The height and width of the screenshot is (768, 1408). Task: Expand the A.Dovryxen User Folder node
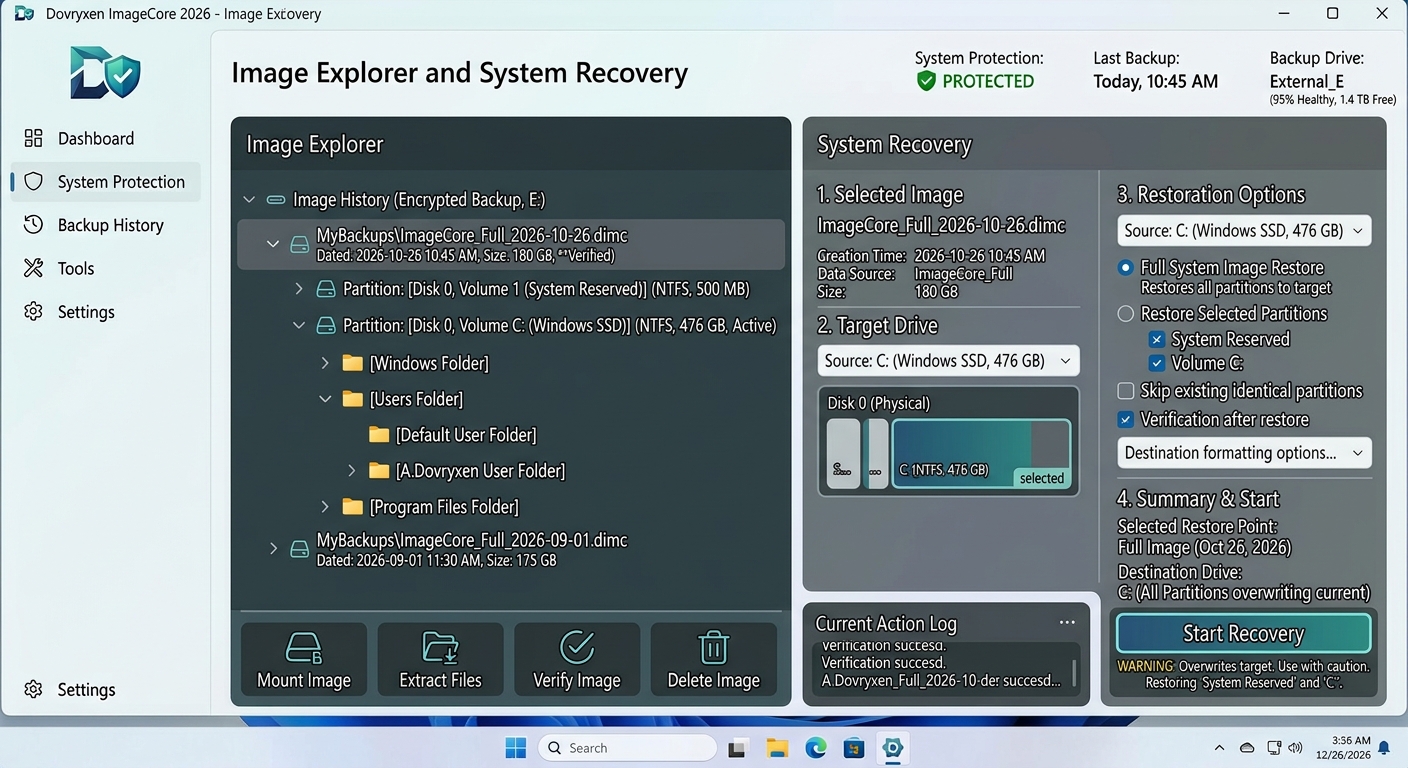click(352, 470)
